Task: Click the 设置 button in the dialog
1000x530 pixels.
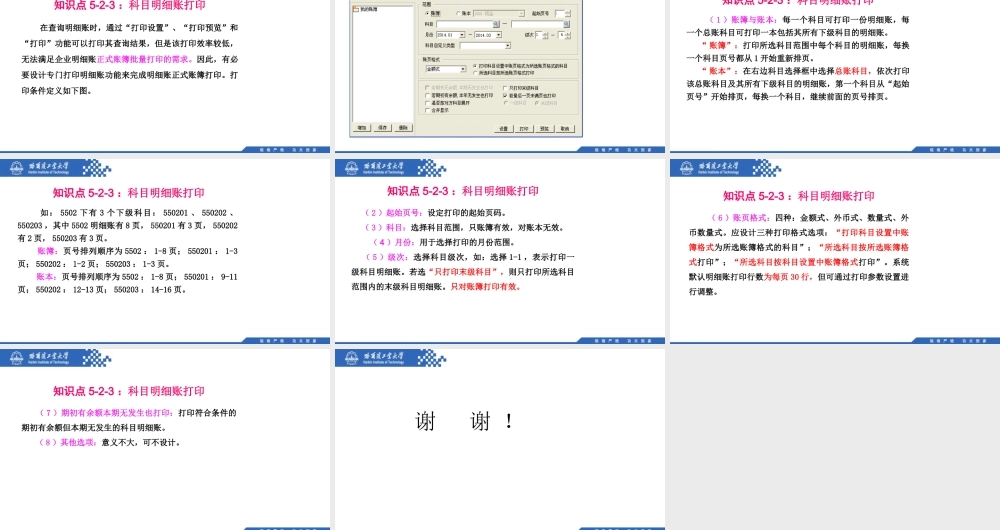Action: click(x=504, y=129)
